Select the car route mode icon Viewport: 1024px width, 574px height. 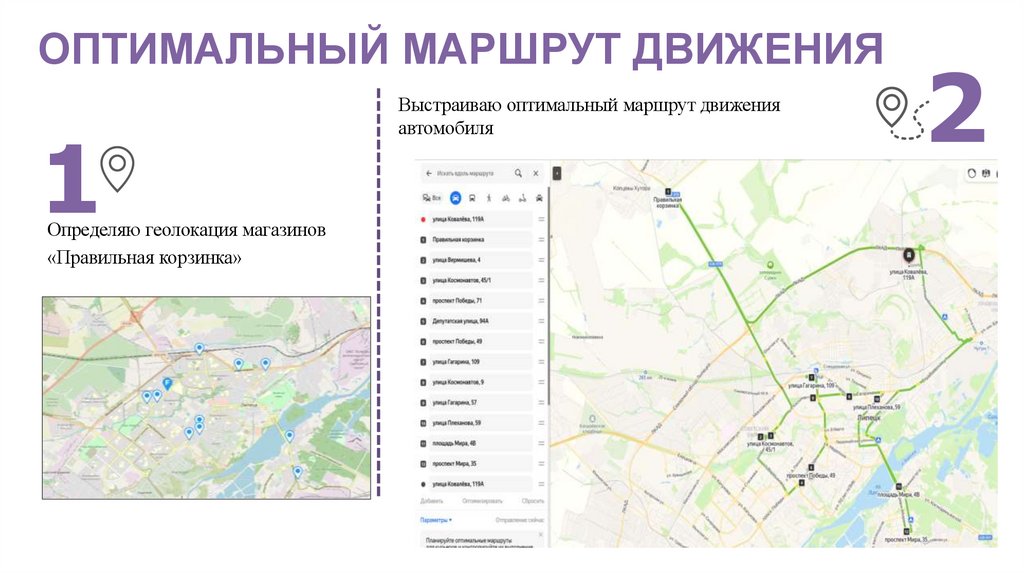pyautogui.click(x=455, y=198)
